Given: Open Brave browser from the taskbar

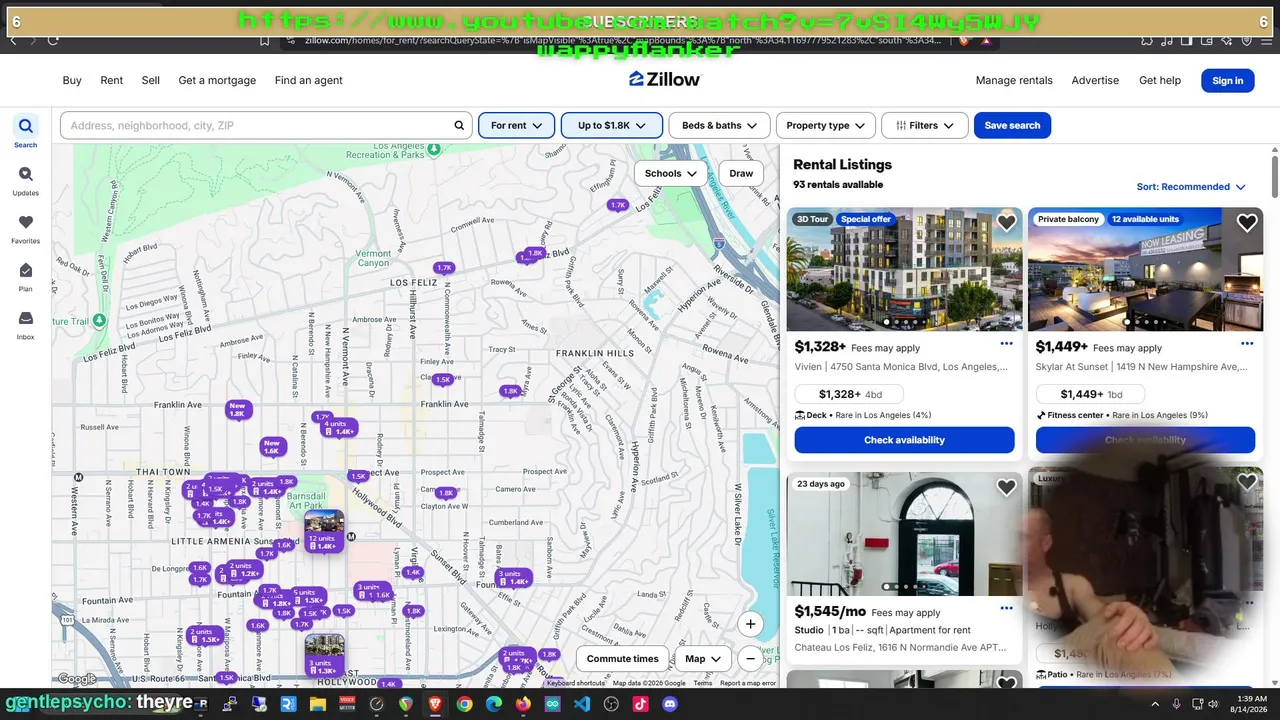Looking at the screenshot, I should [435, 704].
